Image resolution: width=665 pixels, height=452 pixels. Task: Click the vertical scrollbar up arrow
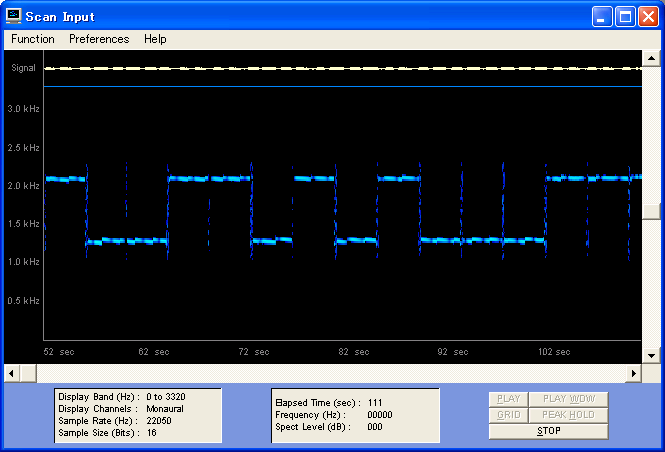(651, 58)
